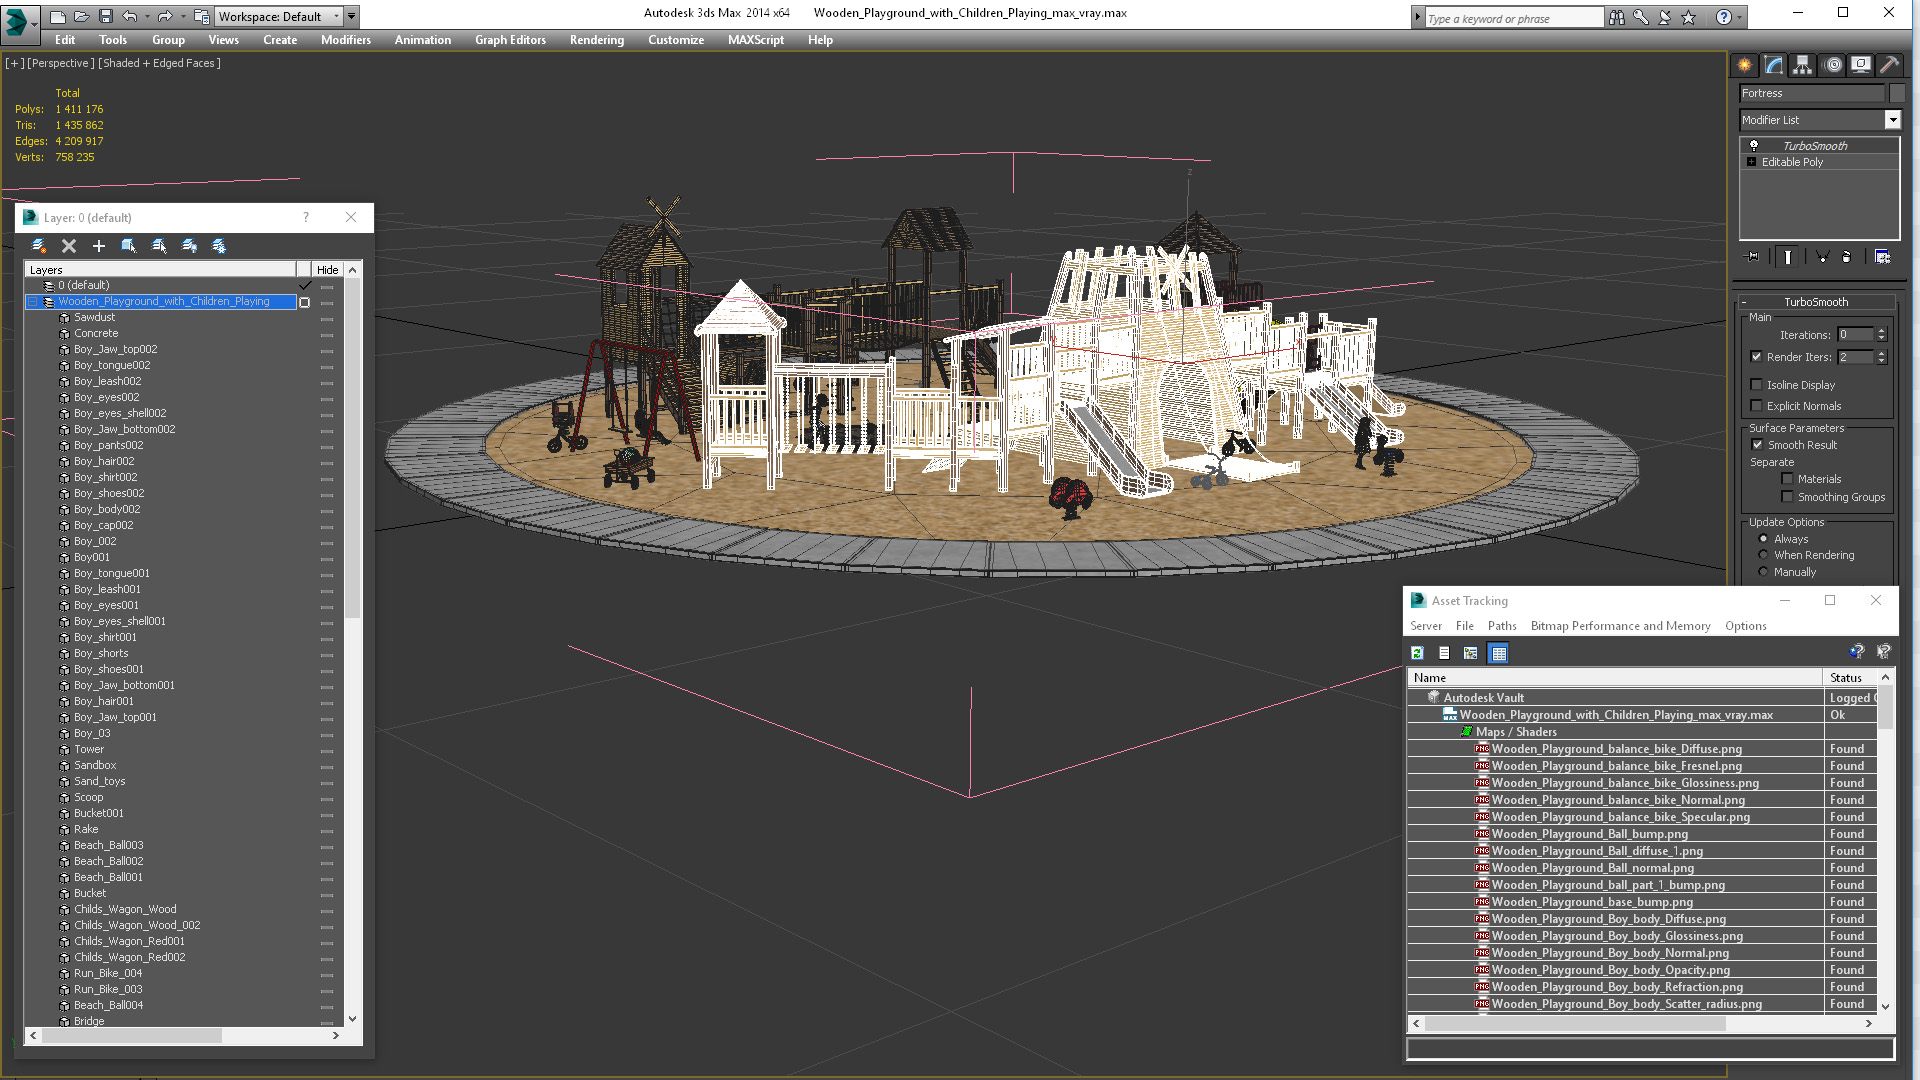Enable Isoline Display checkbox
Image resolution: width=1920 pixels, height=1080 pixels.
tap(1756, 385)
